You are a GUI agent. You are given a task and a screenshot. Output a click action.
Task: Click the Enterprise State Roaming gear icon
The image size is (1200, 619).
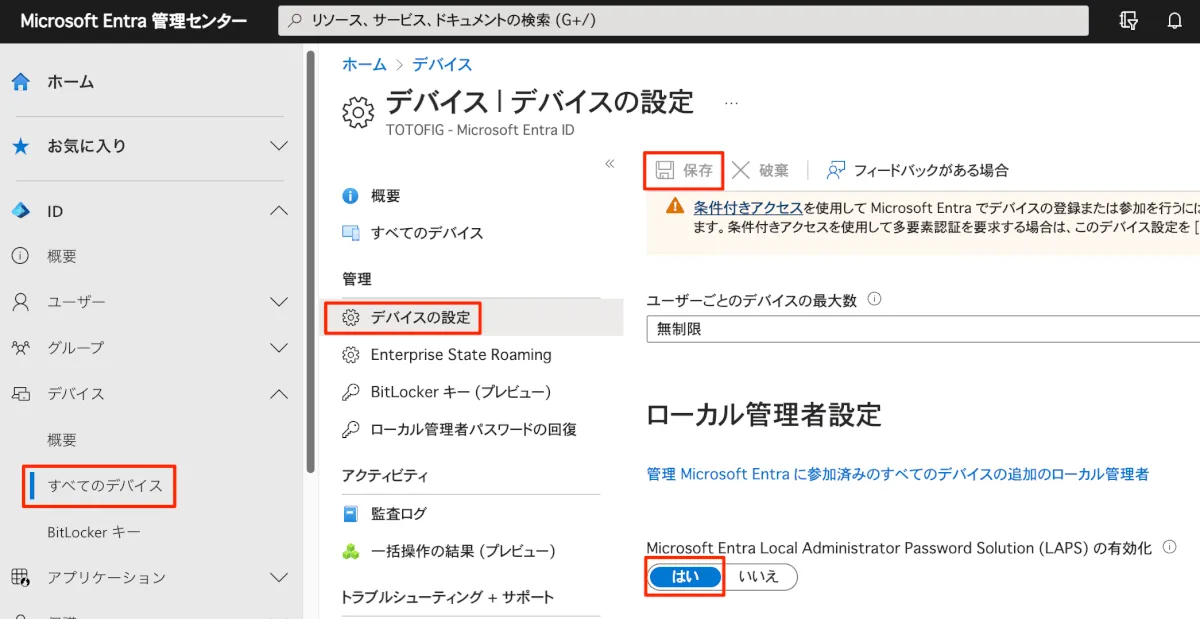pos(350,355)
